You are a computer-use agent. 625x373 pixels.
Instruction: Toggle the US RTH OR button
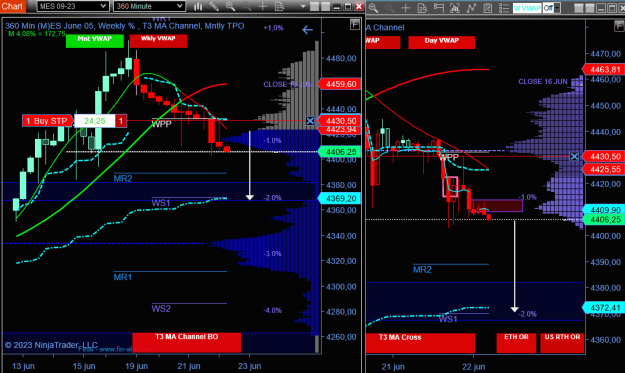pos(562,343)
